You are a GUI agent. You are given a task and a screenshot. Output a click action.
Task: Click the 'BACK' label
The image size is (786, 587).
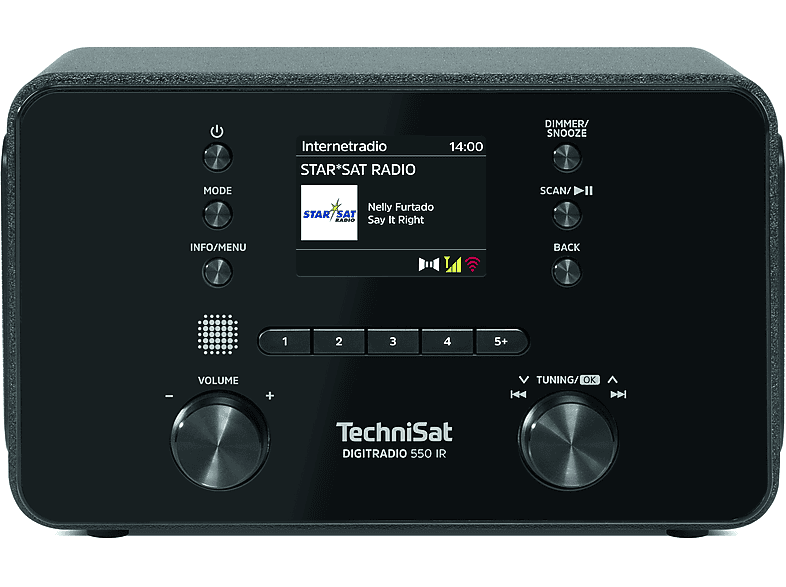[566, 247]
